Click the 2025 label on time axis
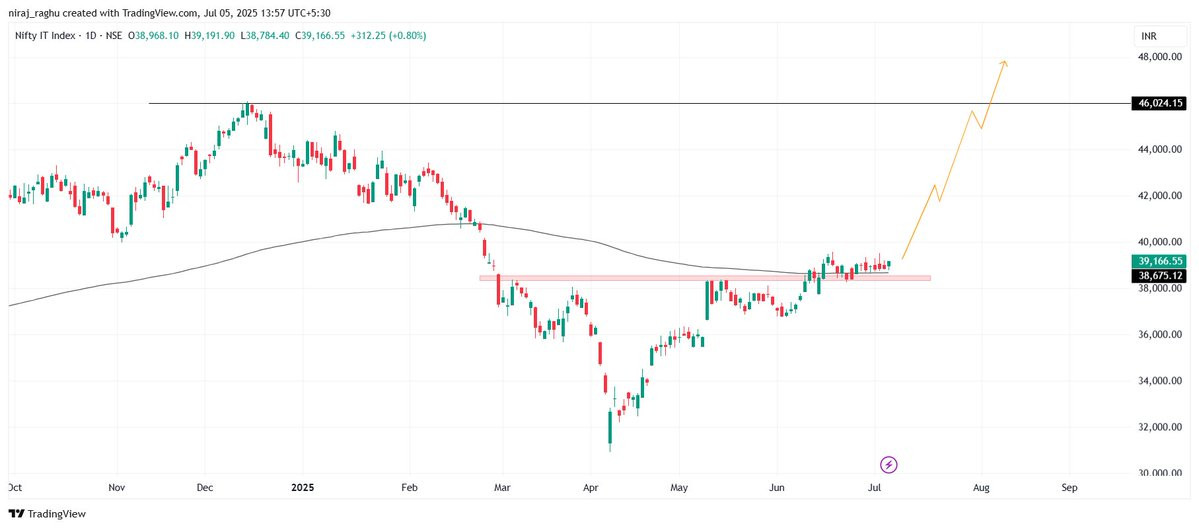The image size is (1199, 528). click(x=300, y=488)
